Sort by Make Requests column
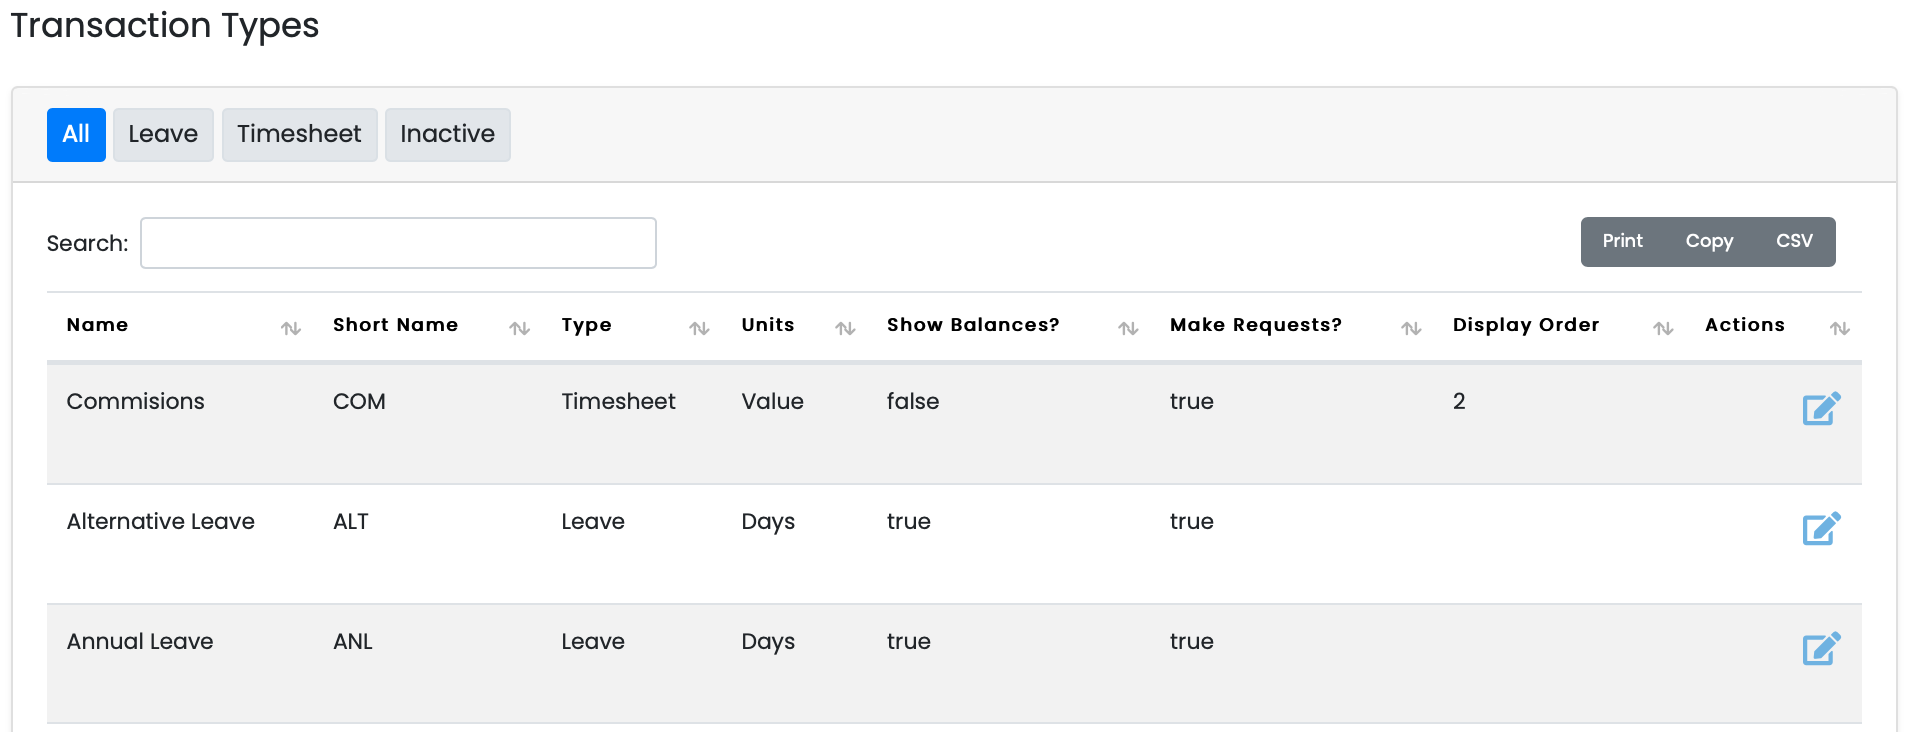 point(1255,325)
